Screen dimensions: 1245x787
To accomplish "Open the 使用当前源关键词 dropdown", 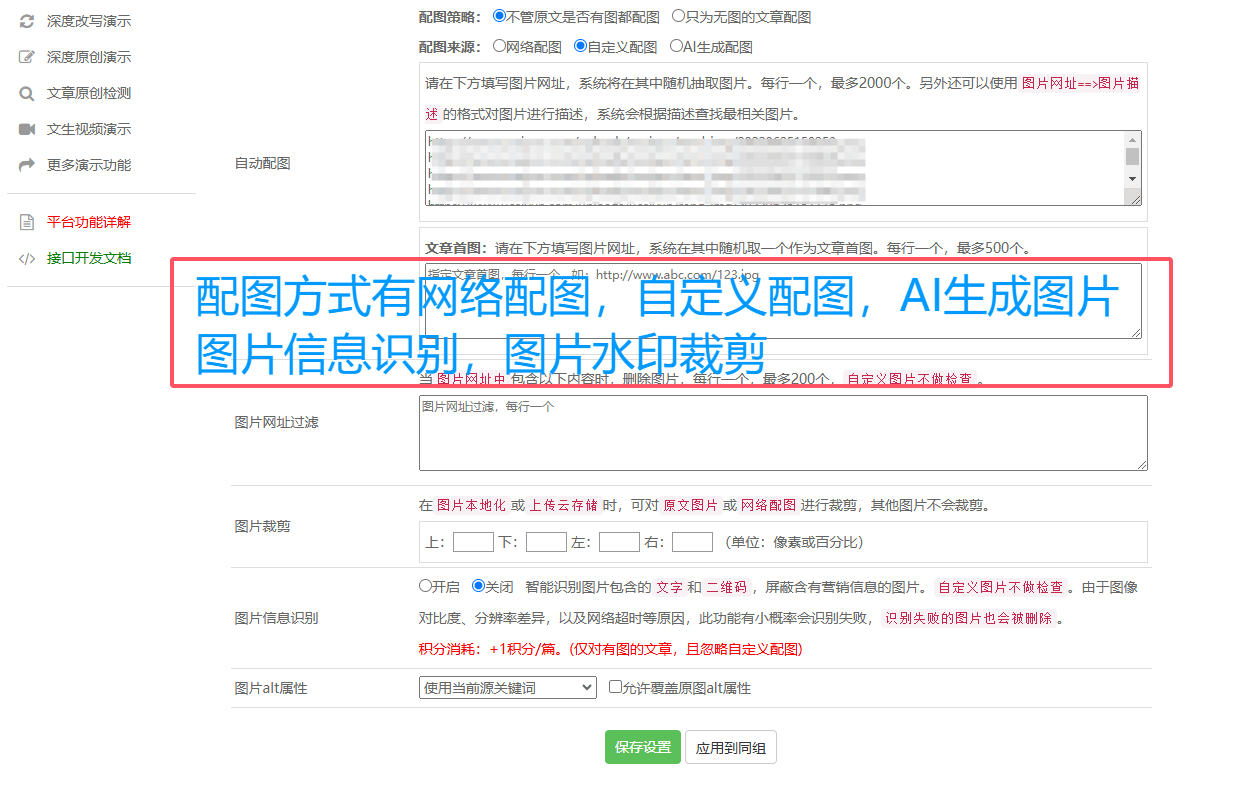I will [507, 687].
